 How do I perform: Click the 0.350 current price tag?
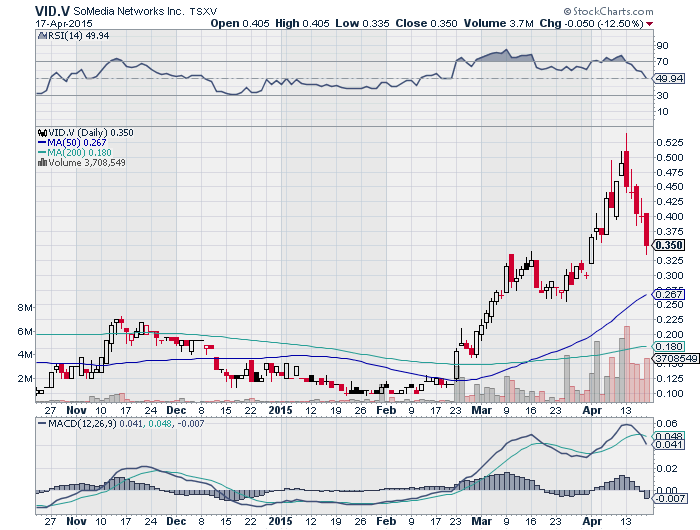[x=667, y=245]
